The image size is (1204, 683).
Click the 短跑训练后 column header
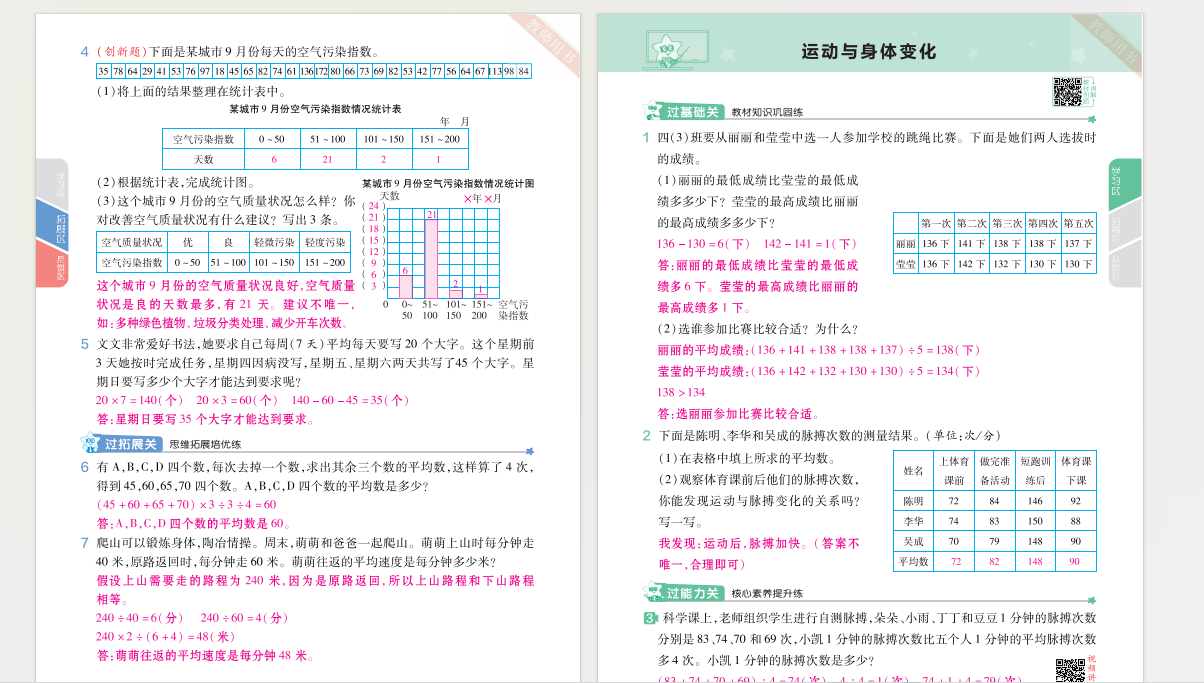point(1035,470)
